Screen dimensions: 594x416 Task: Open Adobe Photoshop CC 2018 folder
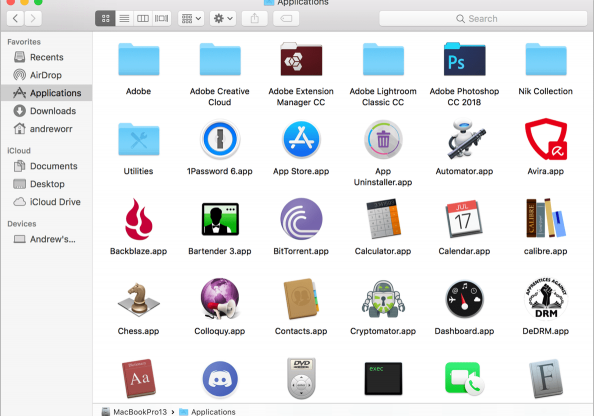464,59
